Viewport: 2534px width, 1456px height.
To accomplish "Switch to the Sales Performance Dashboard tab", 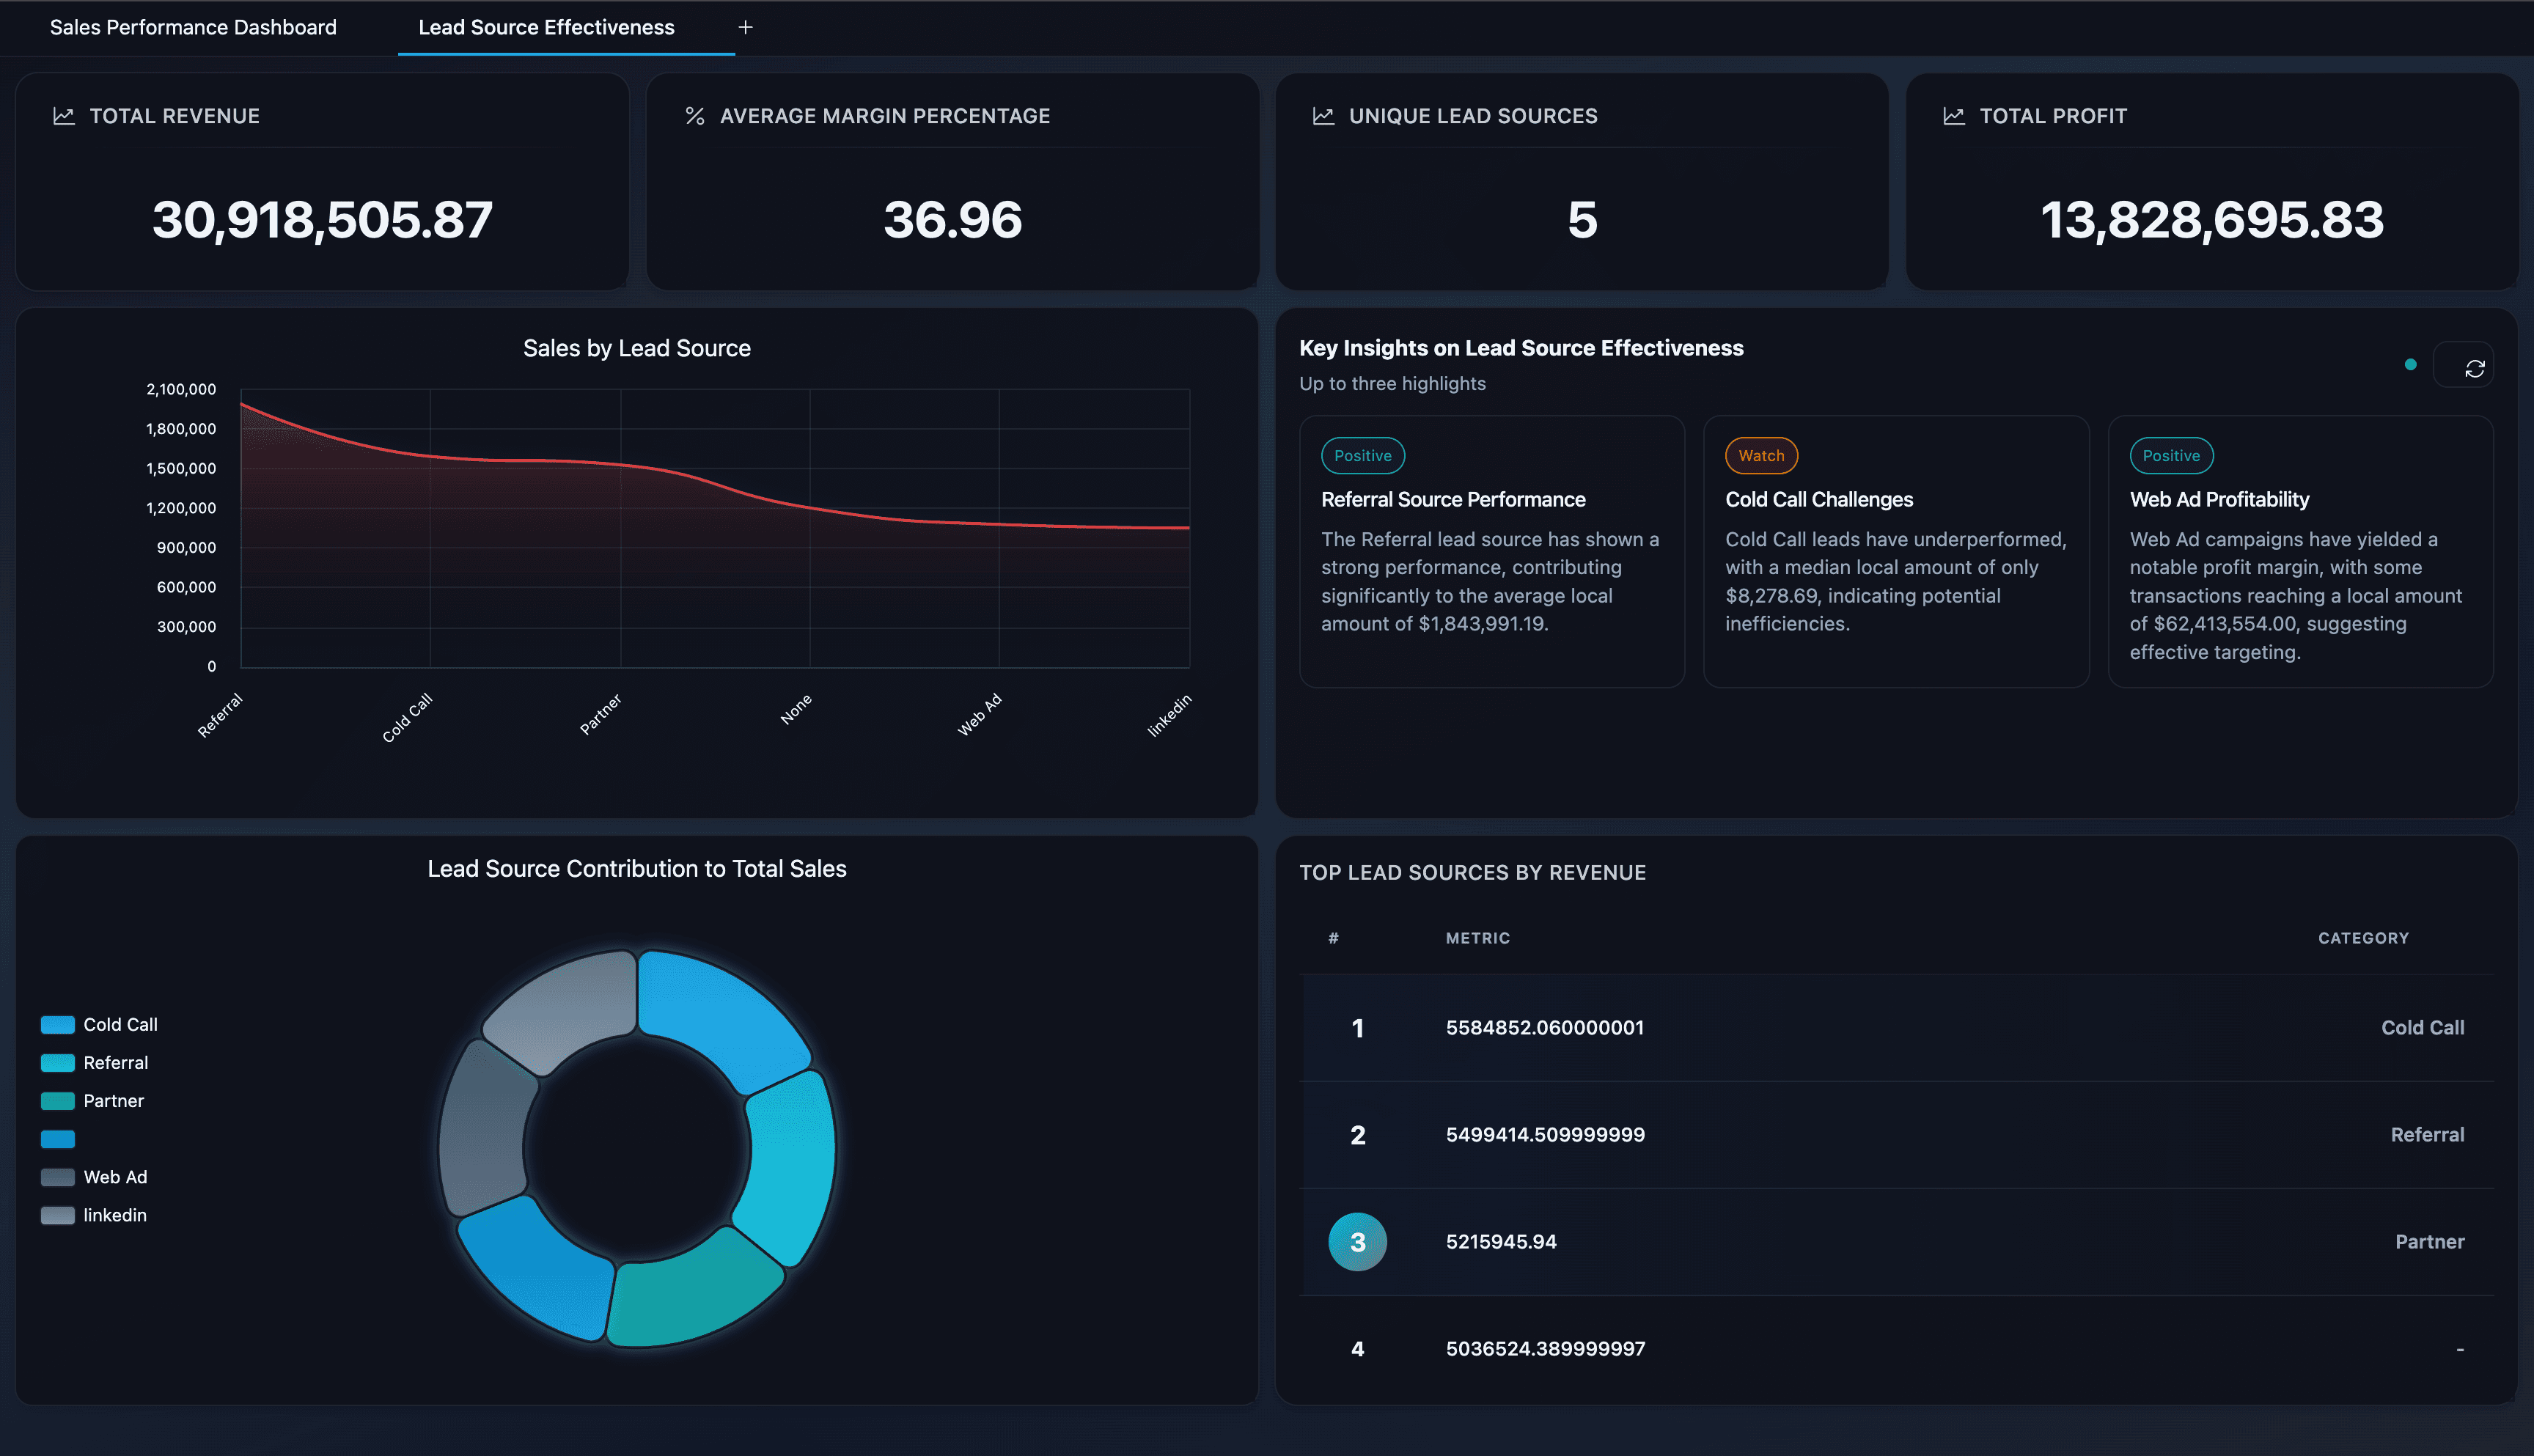I will coord(192,27).
